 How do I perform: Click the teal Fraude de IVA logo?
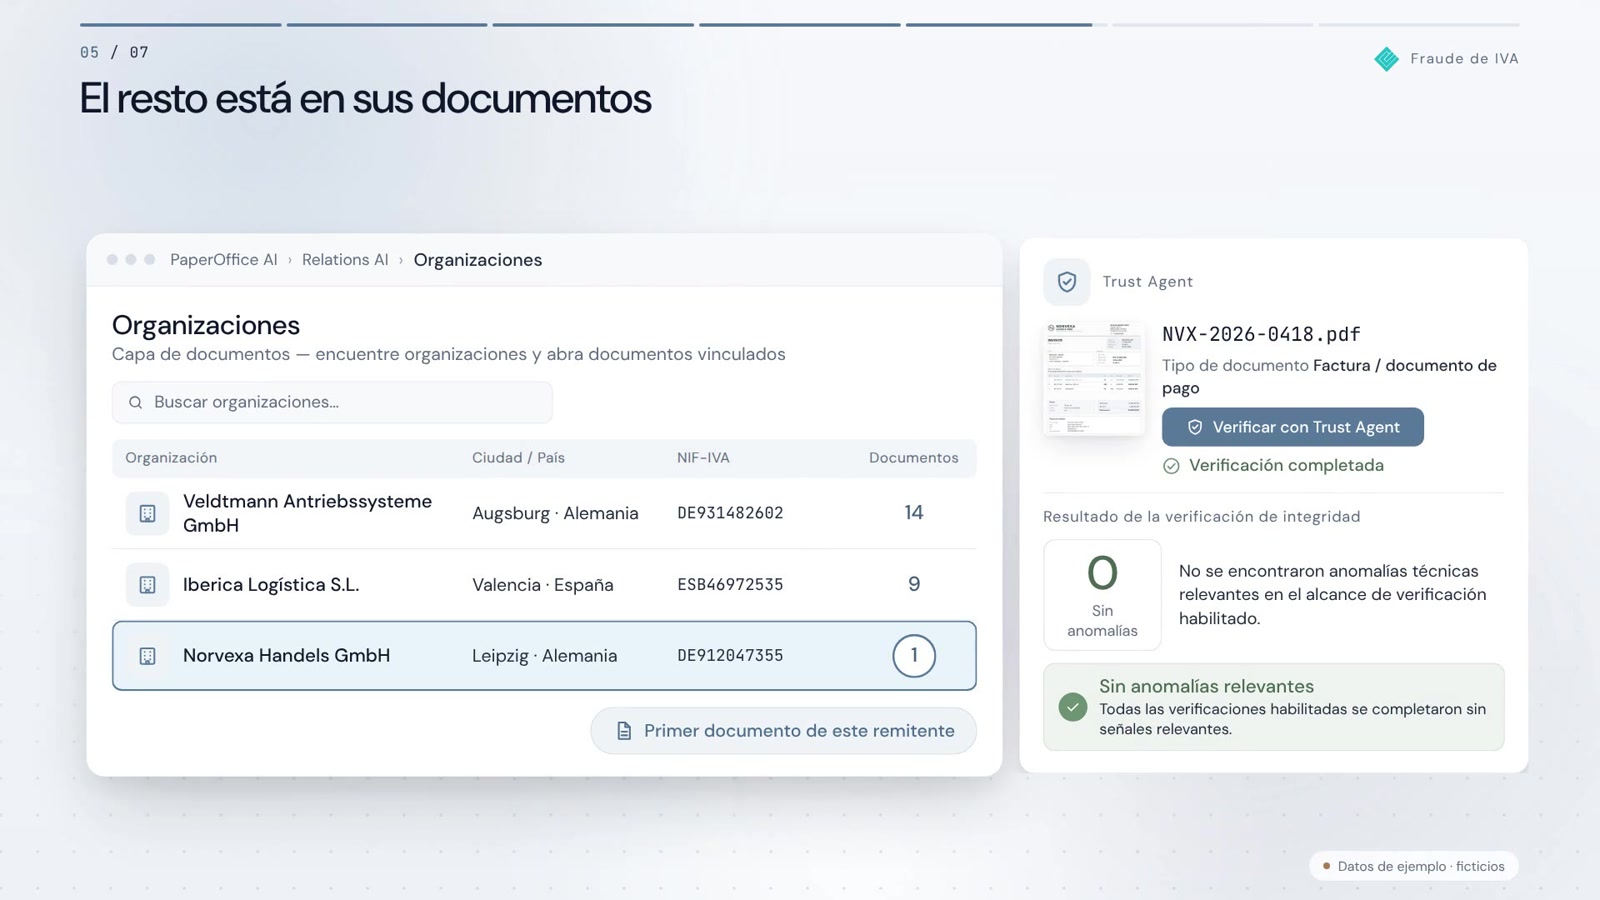[x=1386, y=59]
